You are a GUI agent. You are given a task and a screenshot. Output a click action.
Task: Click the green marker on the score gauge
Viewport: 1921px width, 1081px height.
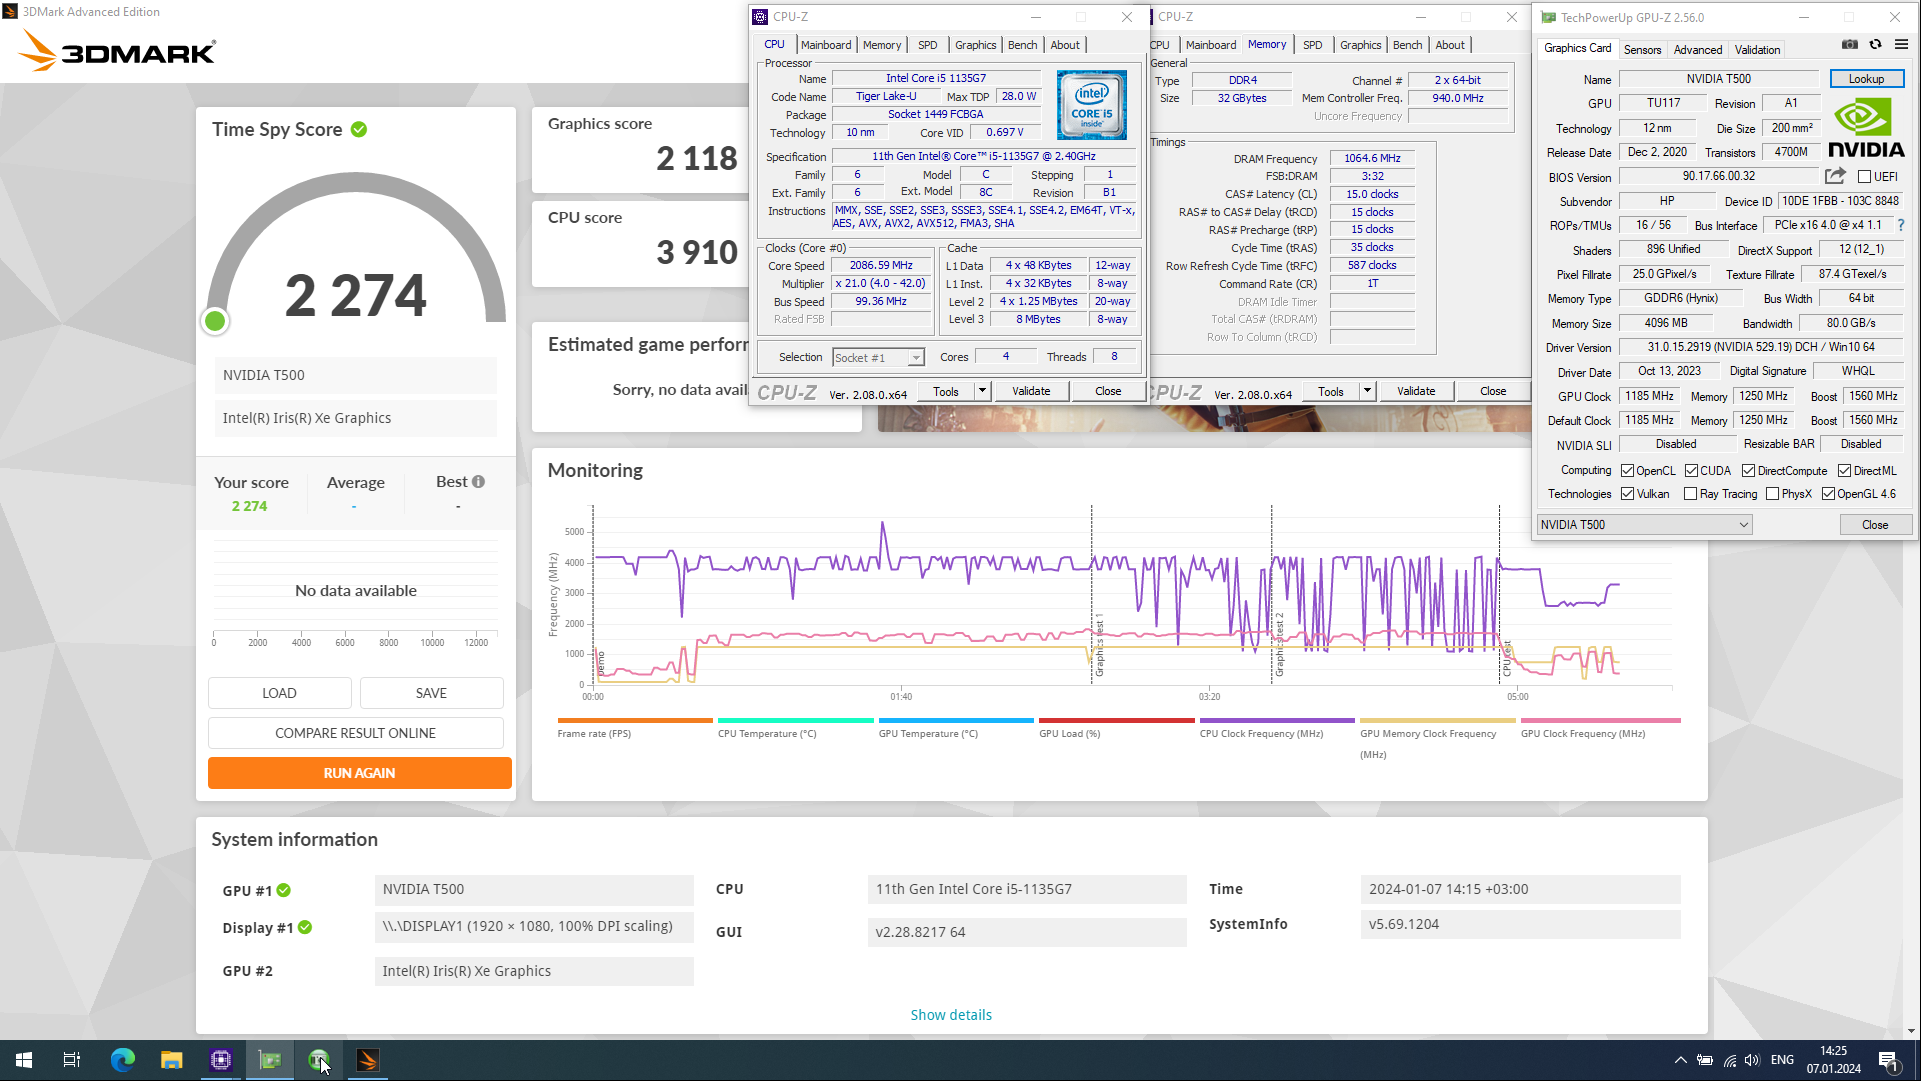pyautogui.click(x=215, y=321)
